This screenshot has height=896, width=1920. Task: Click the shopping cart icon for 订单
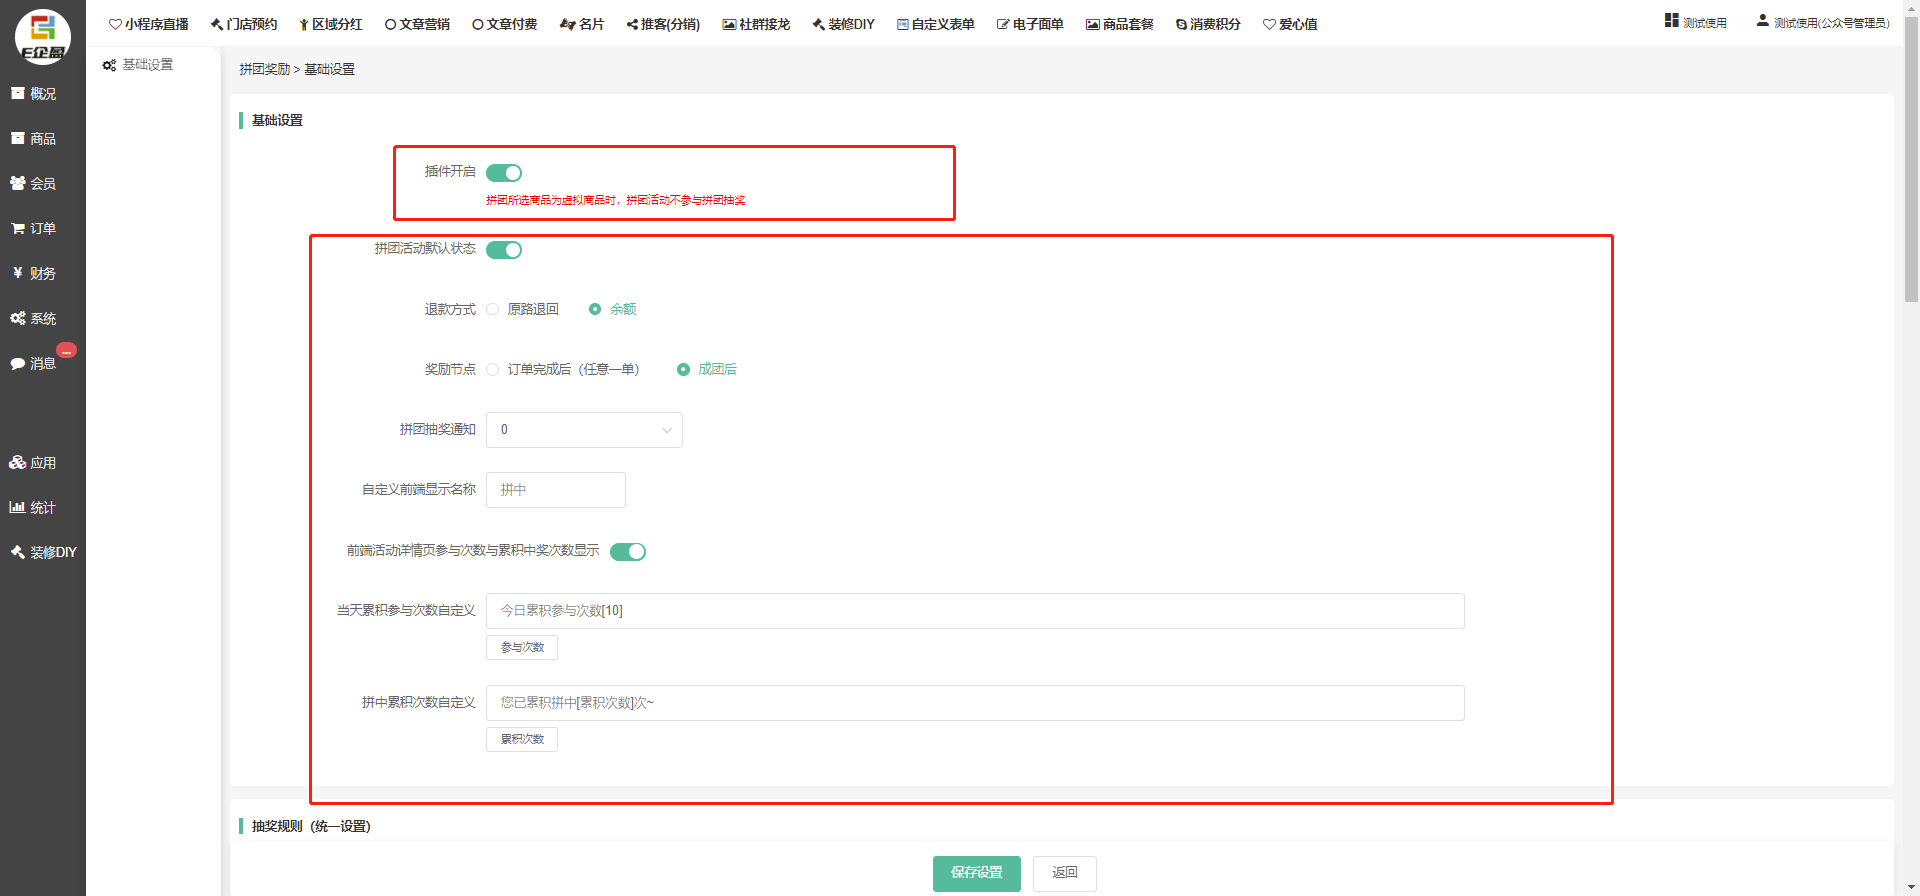pos(18,229)
